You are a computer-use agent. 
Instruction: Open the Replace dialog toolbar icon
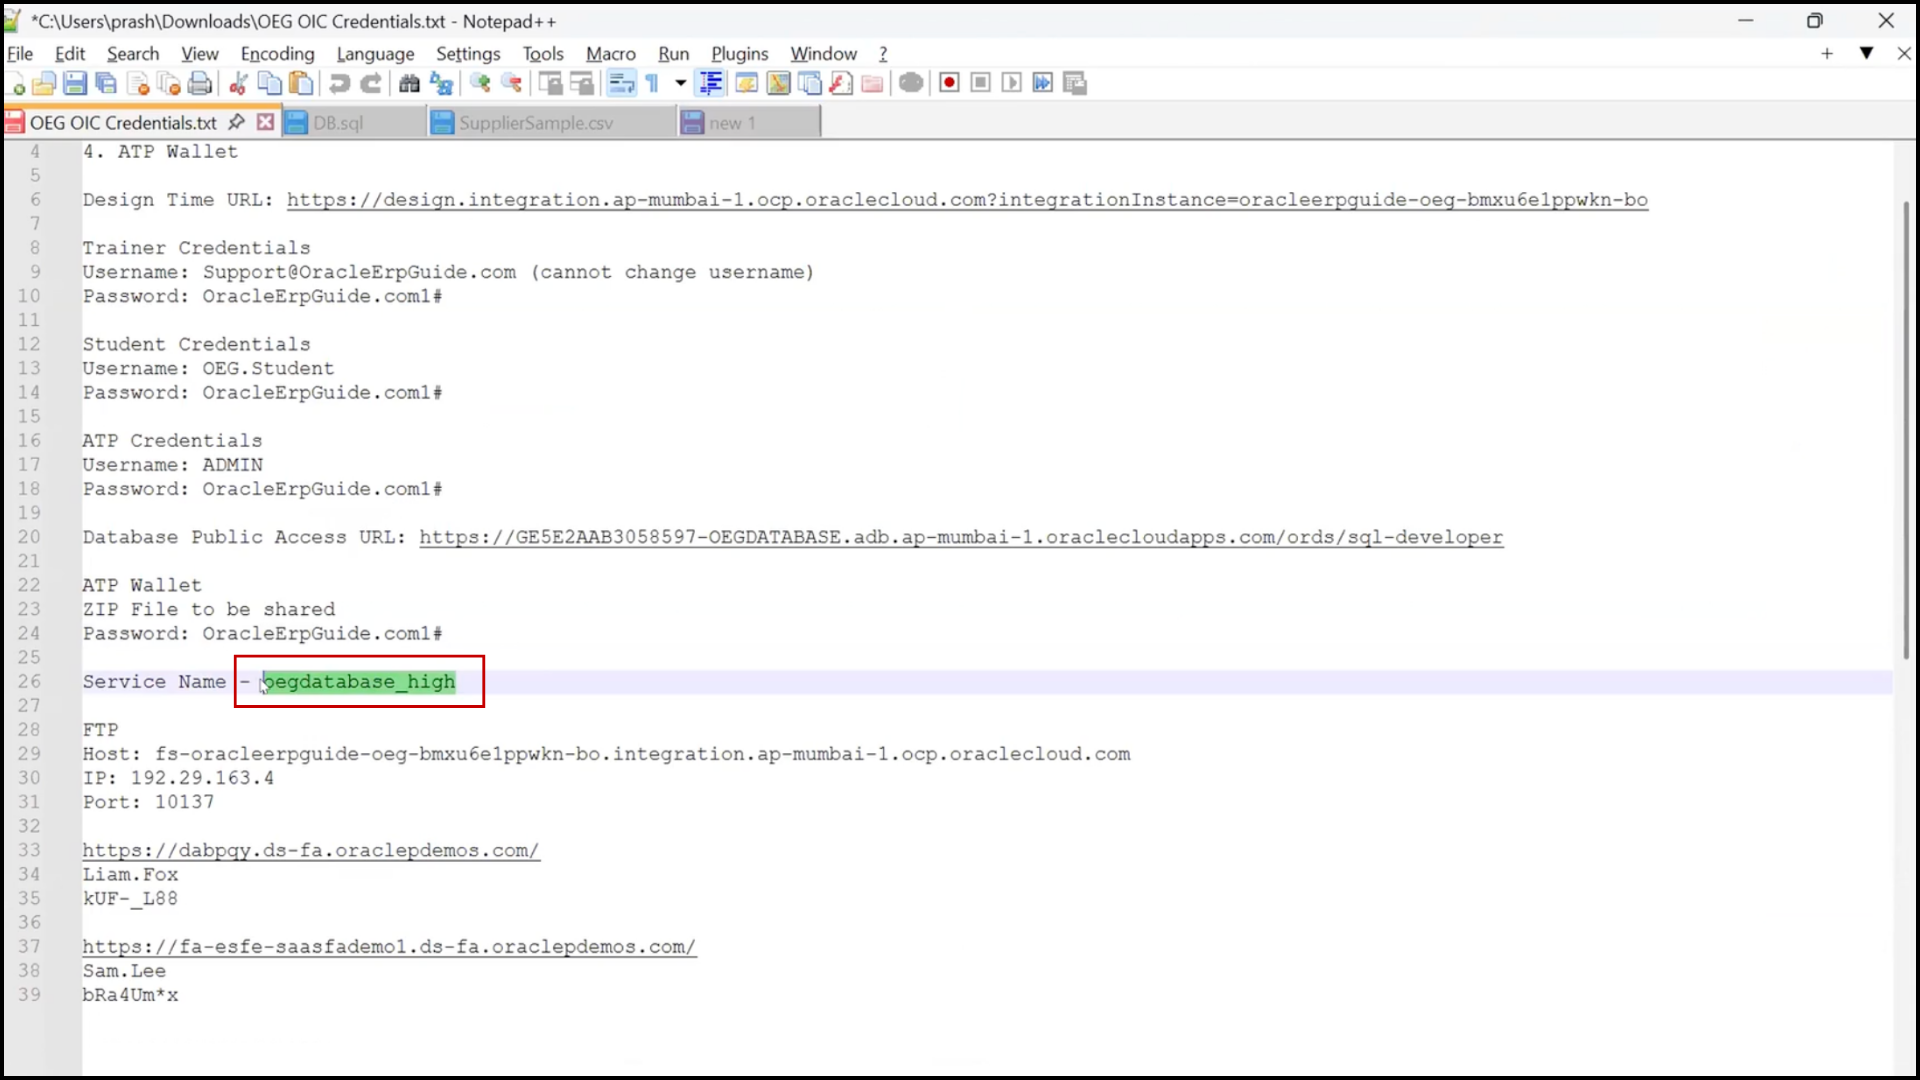pyautogui.click(x=441, y=83)
